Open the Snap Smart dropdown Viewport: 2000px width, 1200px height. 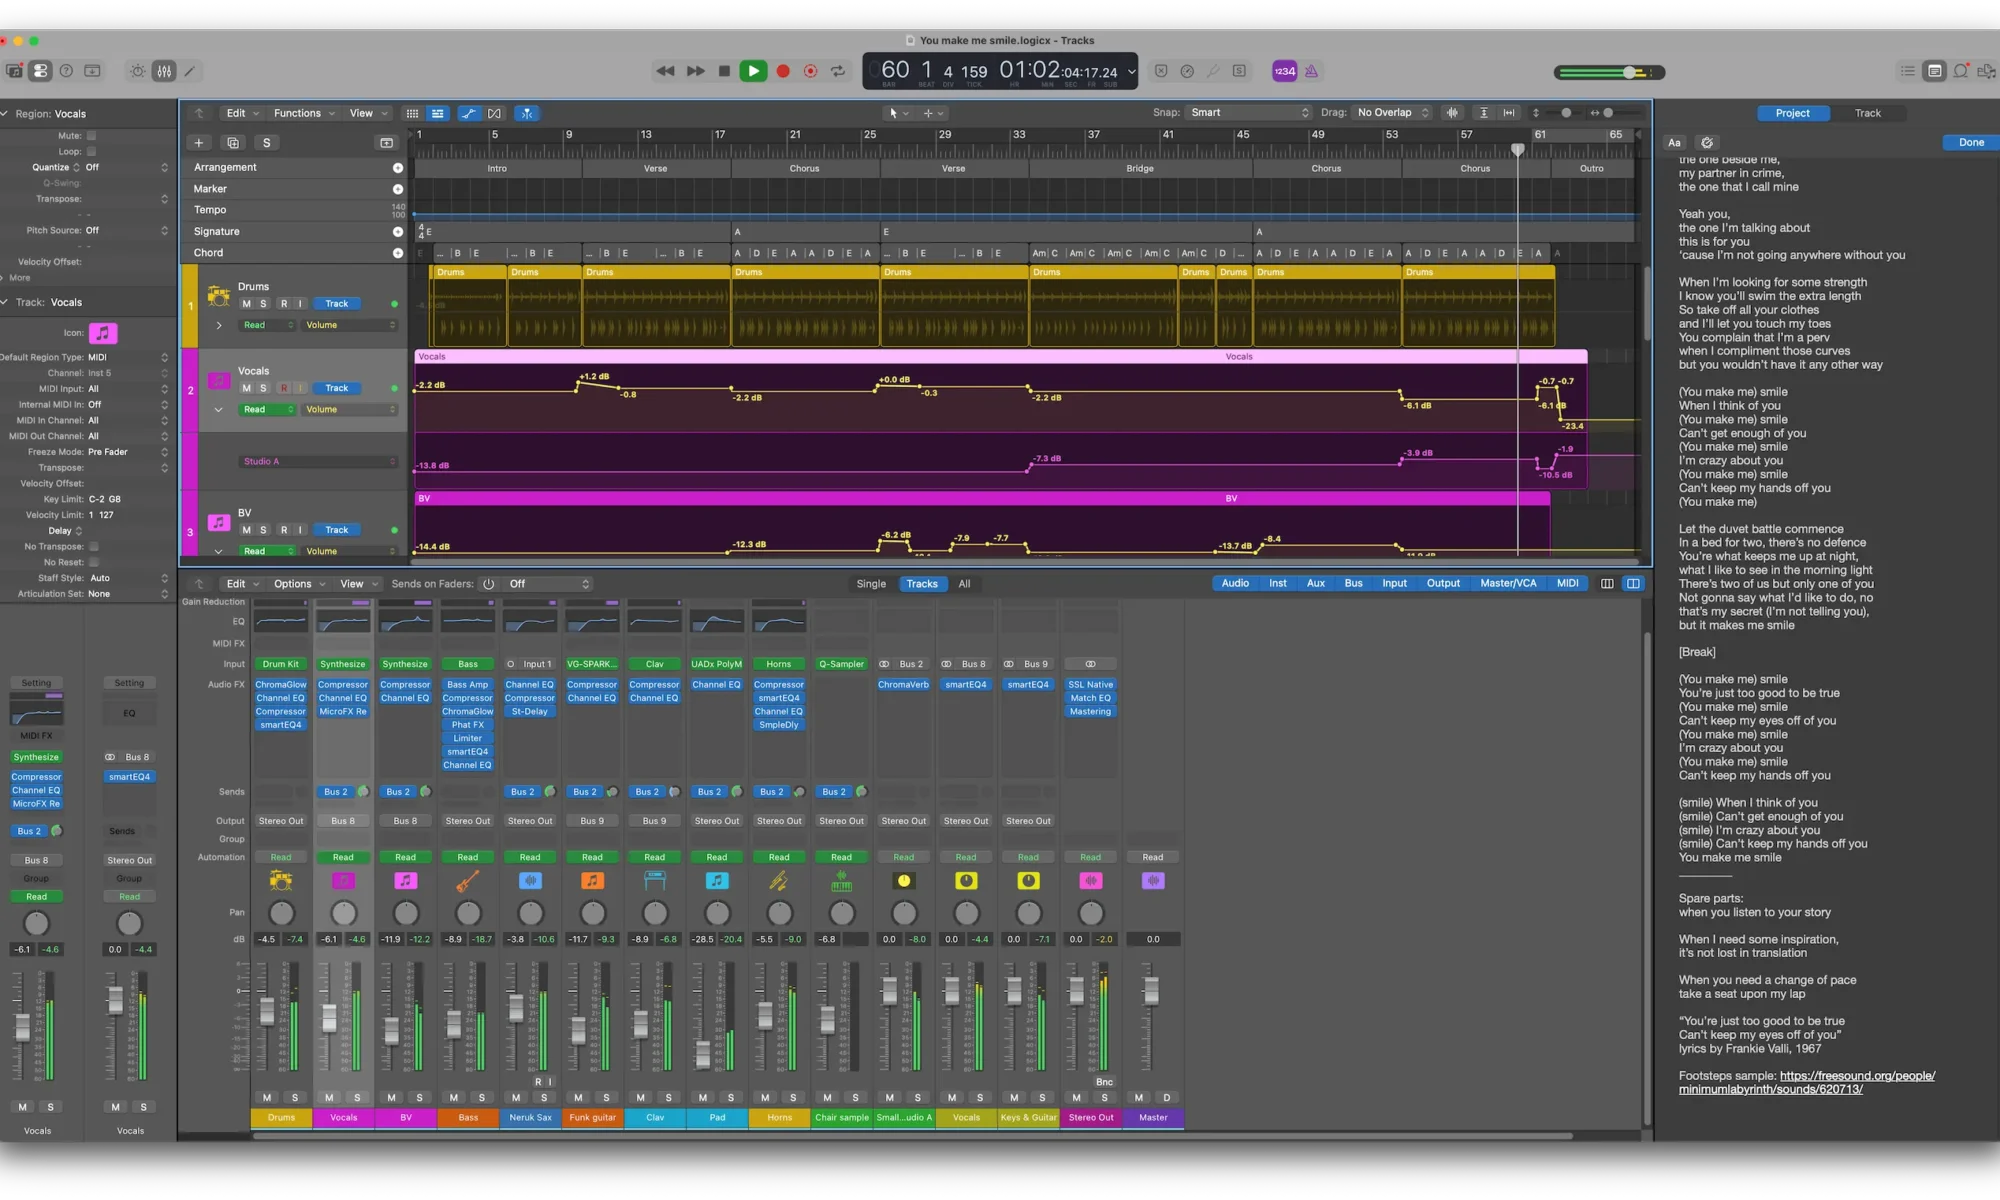[x=1249, y=113]
